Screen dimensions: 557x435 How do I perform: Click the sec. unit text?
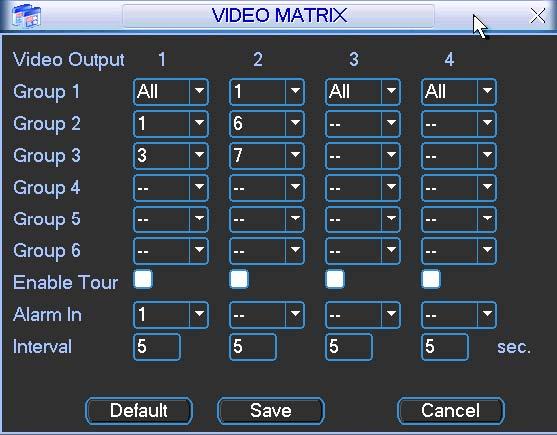click(x=514, y=347)
